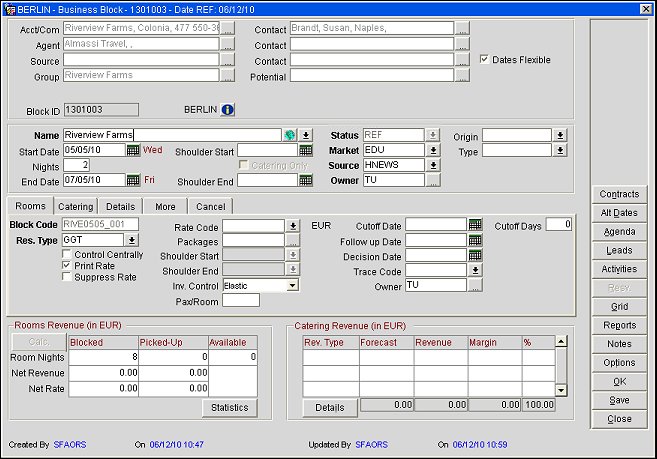The image size is (657, 459).
Task: Uncheck the Dates Flexible checkbox
Action: [485, 60]
